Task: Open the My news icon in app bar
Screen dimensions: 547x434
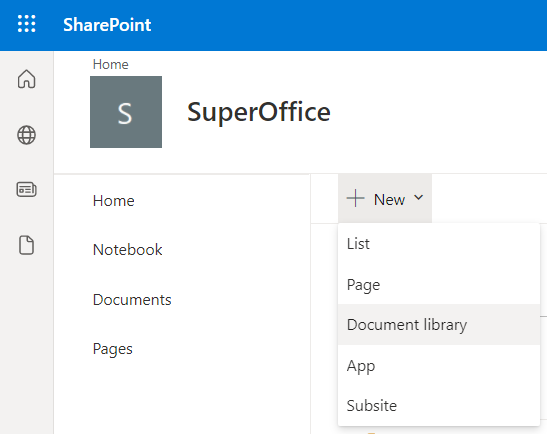Action: [27, 189]
